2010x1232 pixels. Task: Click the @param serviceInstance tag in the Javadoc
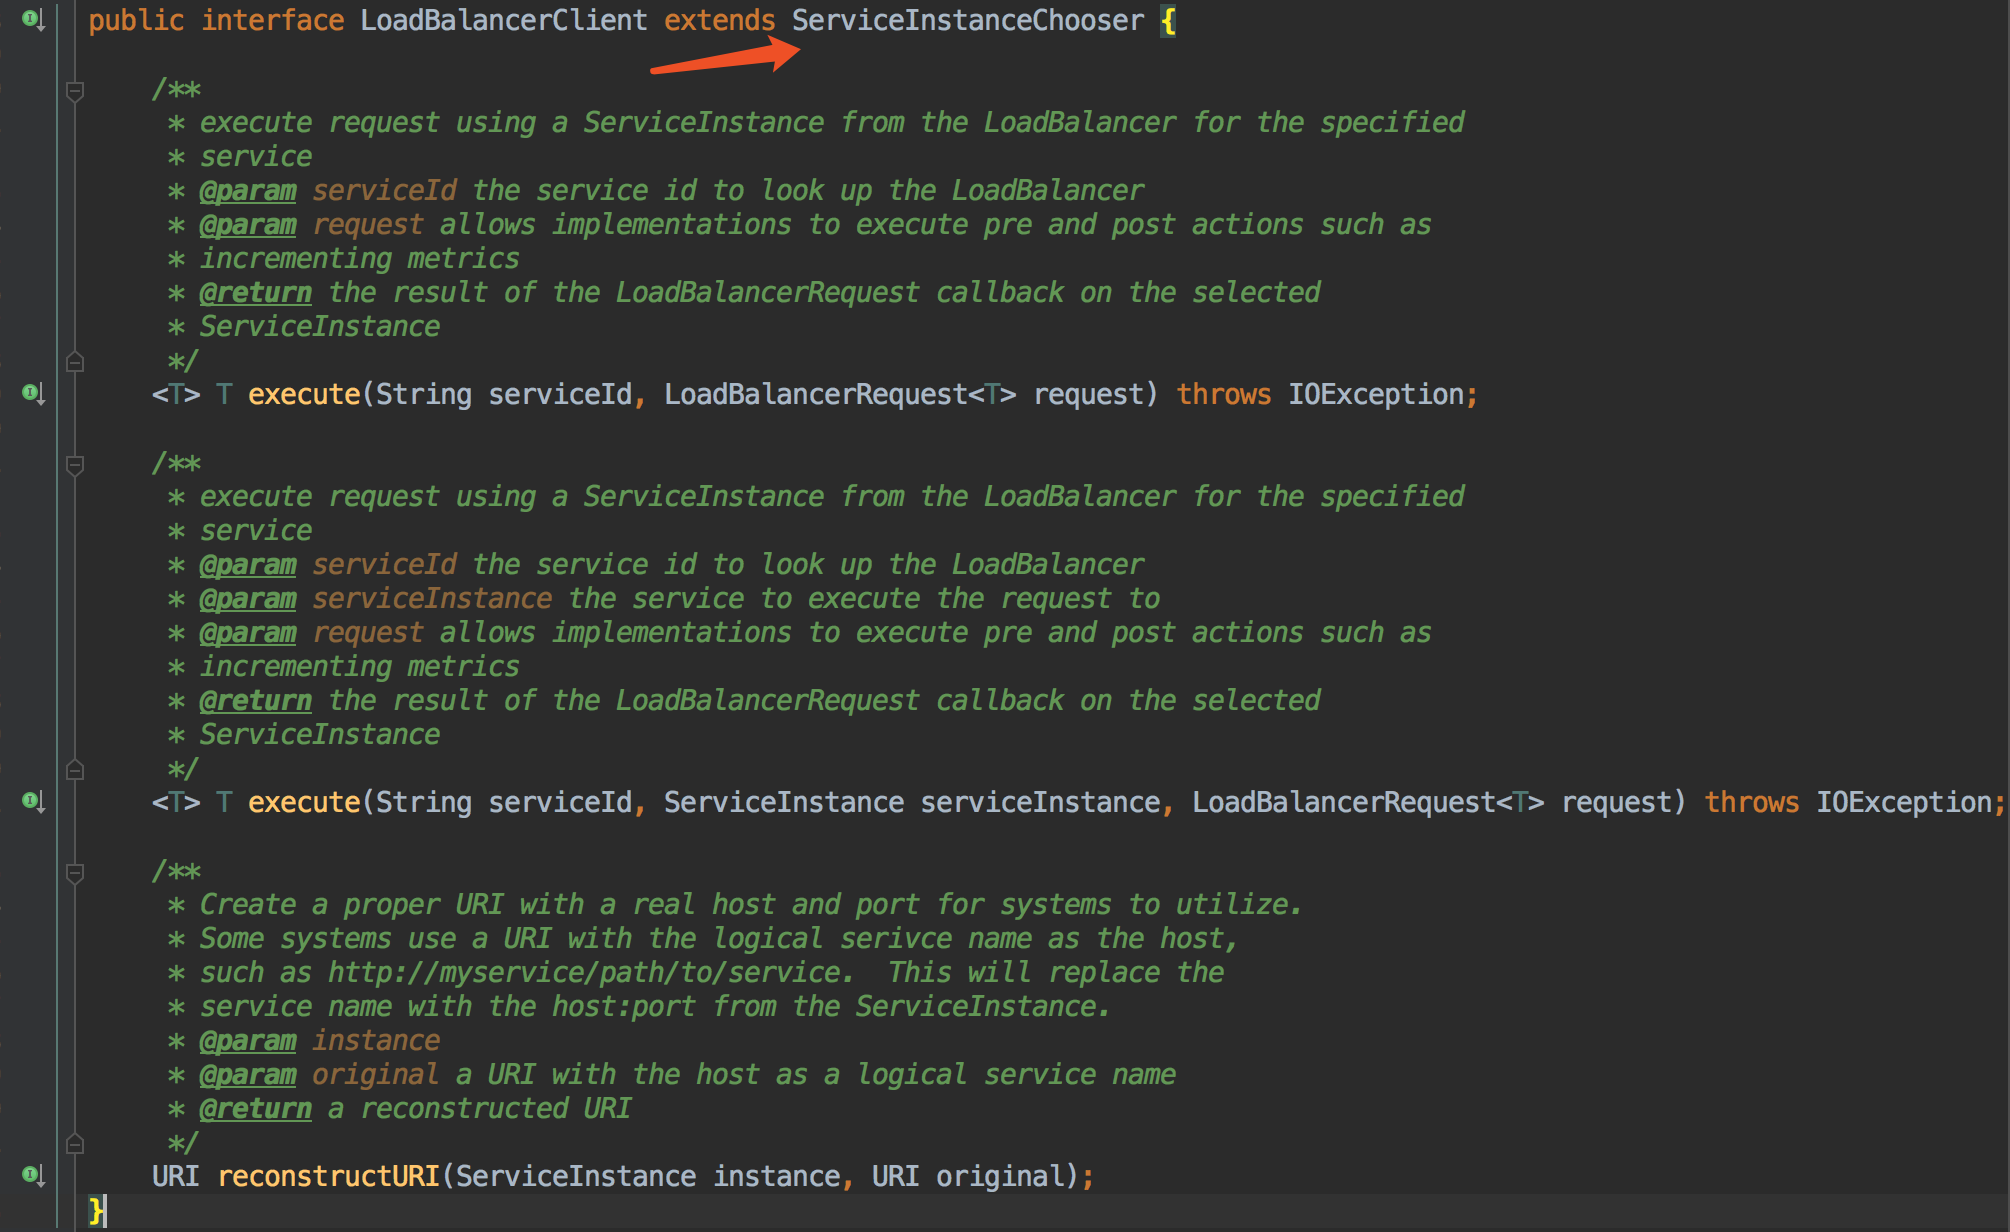click(247, 599)
